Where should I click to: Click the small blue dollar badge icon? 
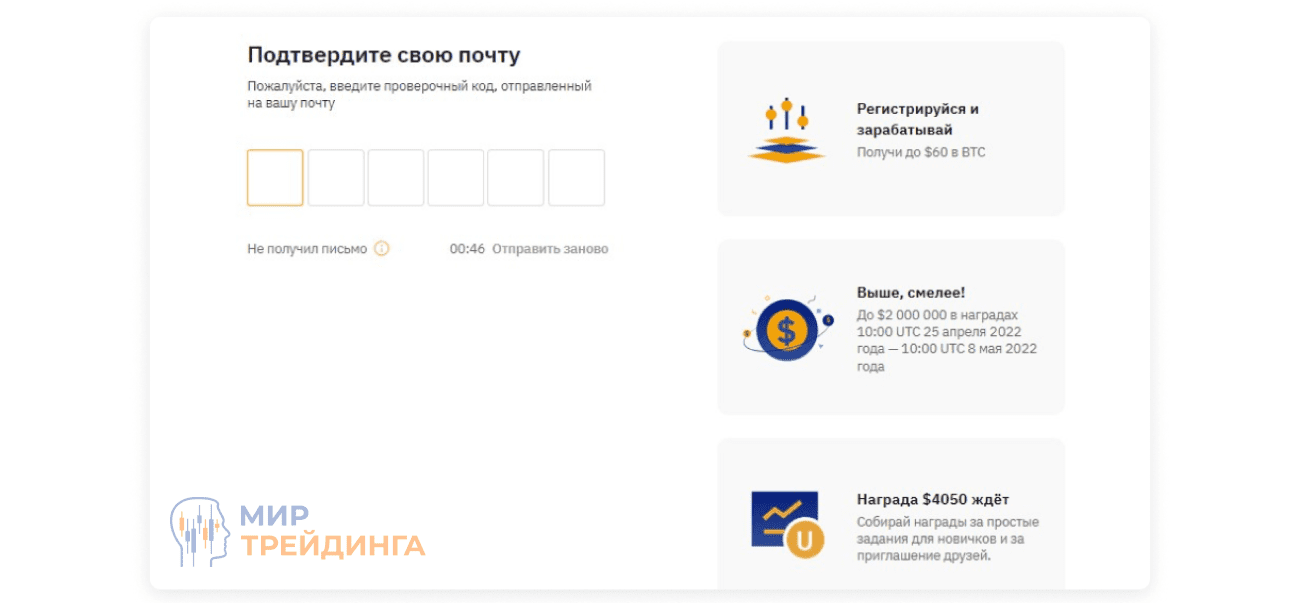click(826, 318)
